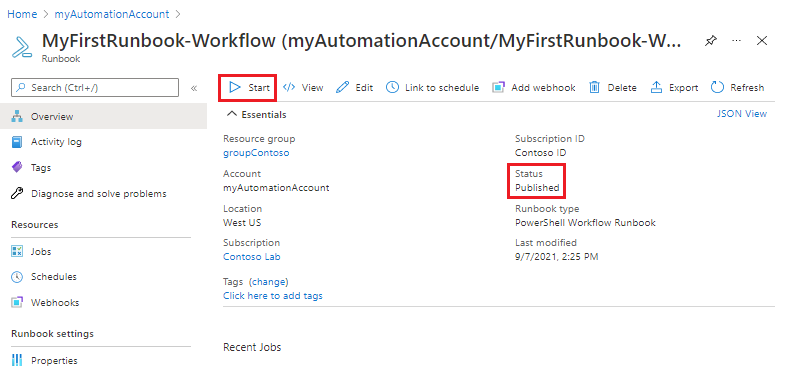
Task: Open Webhooks under Resources
Action: tap(55, 302)
